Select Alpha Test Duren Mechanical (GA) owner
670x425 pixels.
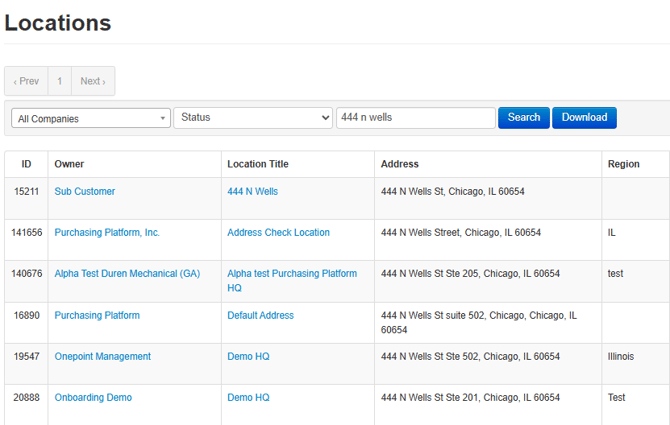tap(127, 273)
